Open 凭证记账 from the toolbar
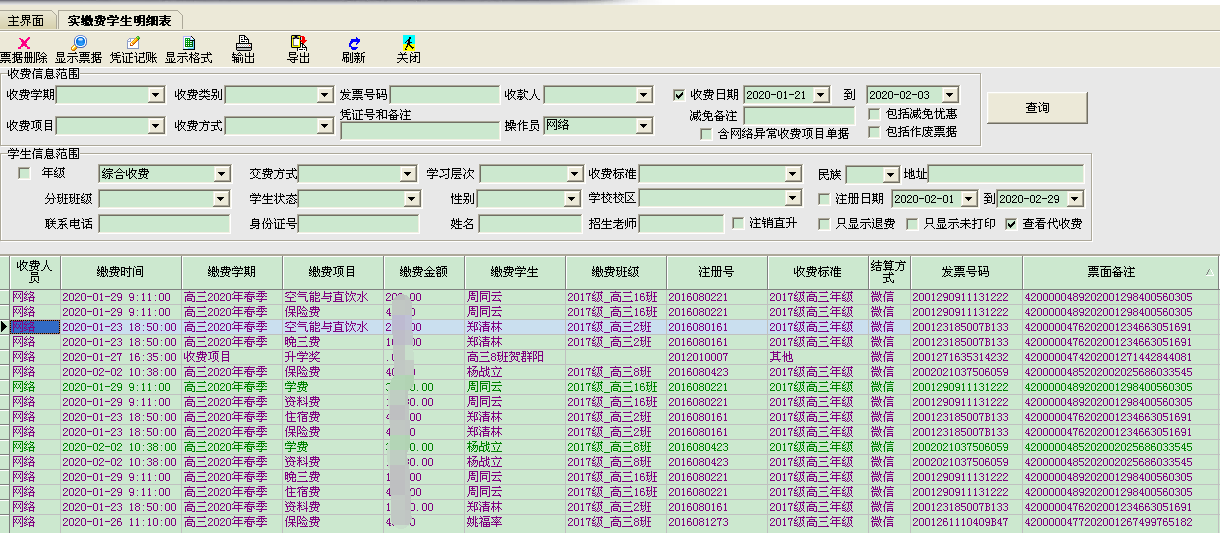Image resolution: width=1220 pixels, height=533 pixels. [133, 43]
